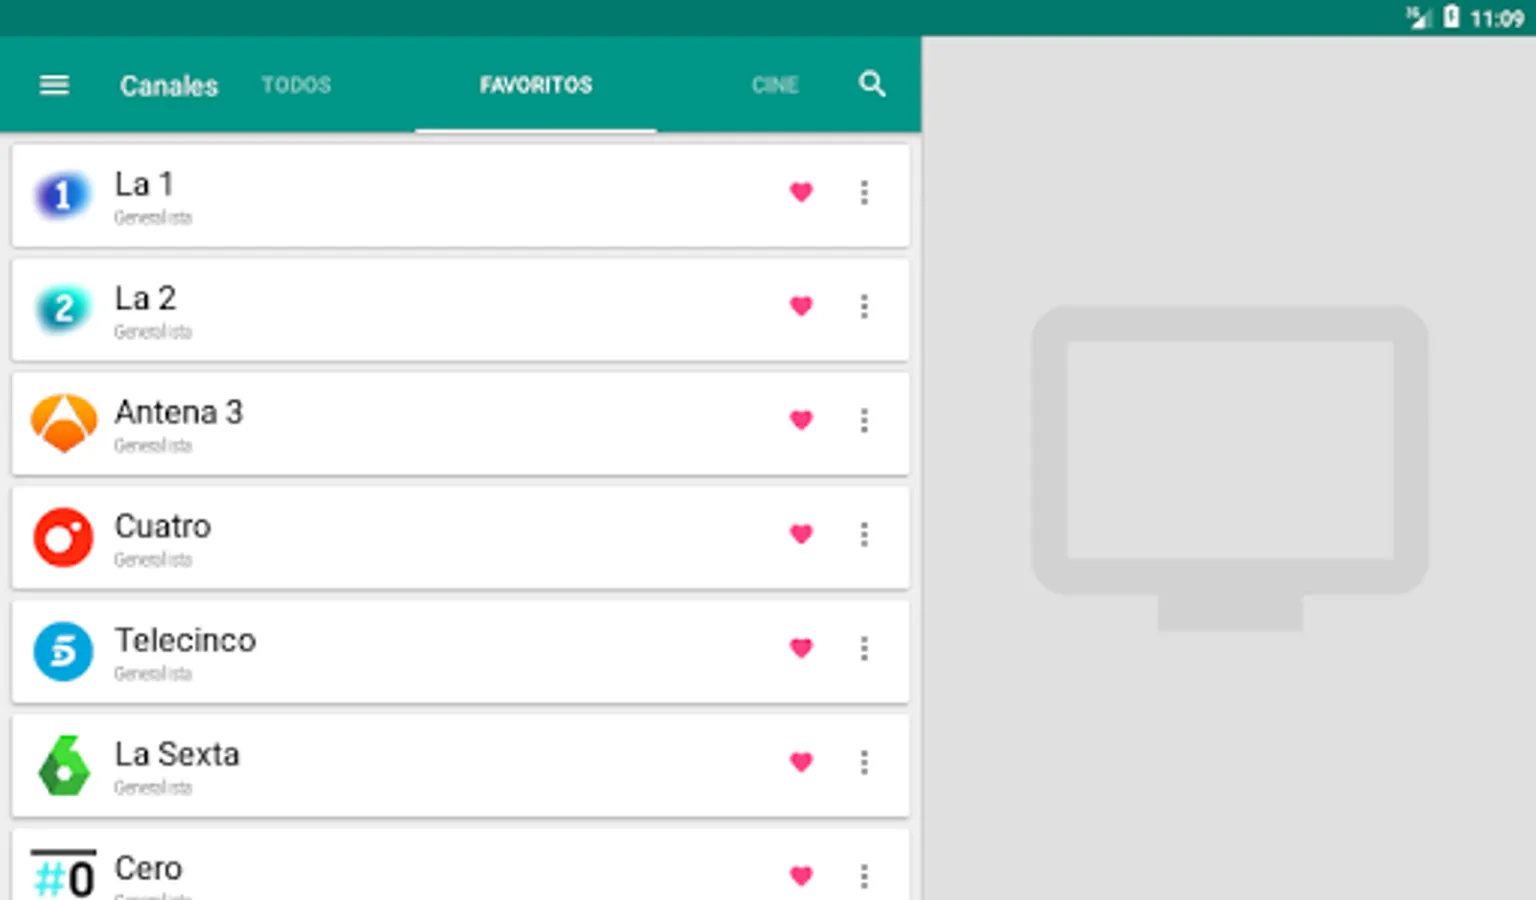1536x900 pixels.
Task: Check the battery icon in status bar
Action: (1451, 17)
